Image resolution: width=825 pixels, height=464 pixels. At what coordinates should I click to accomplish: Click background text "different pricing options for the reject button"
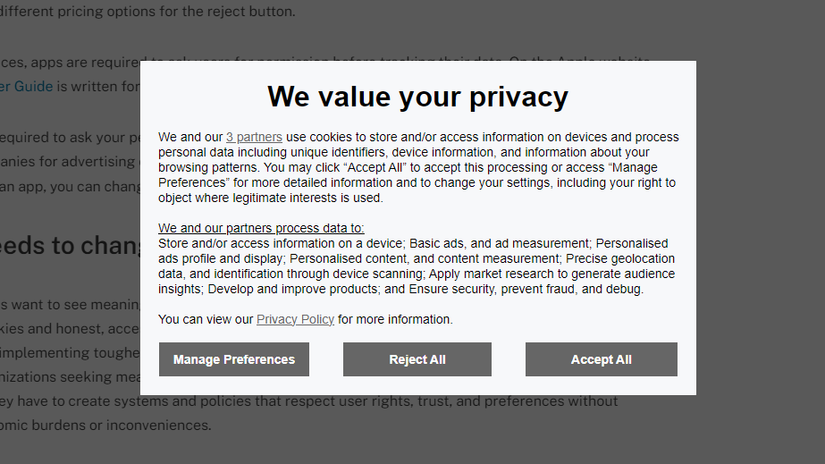pos(150,12)
